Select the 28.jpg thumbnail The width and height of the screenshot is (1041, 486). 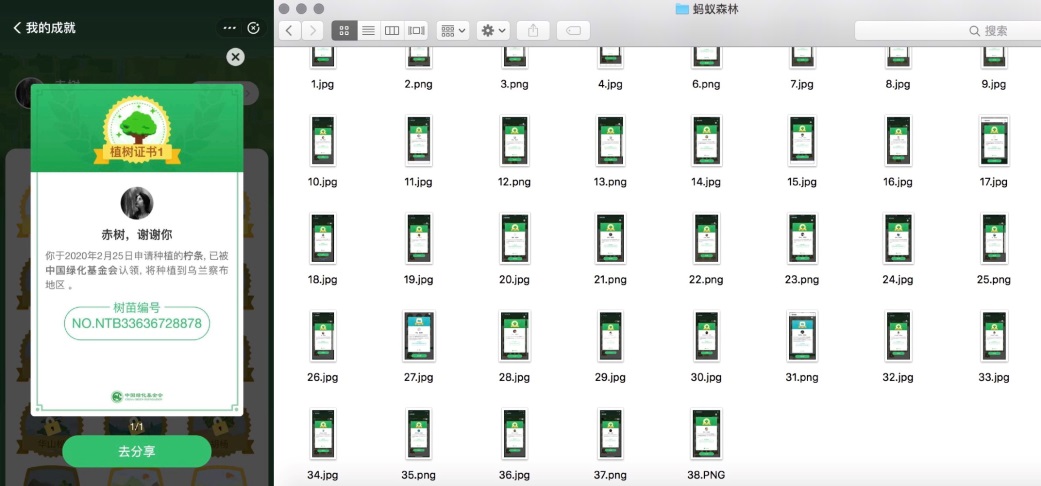515,336
